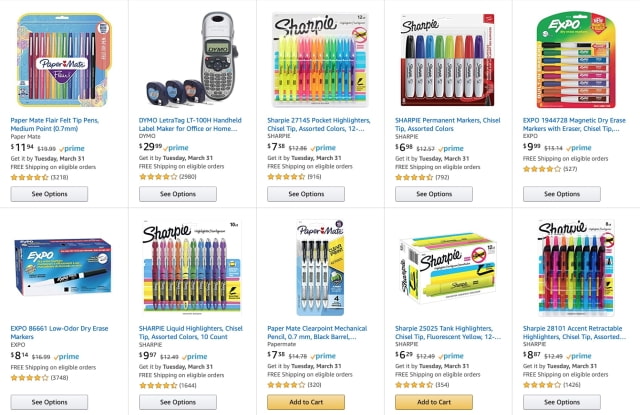
Task: Add Paper Mate Clearpoint Pencil to cart
Action: (x=306, y=402)
